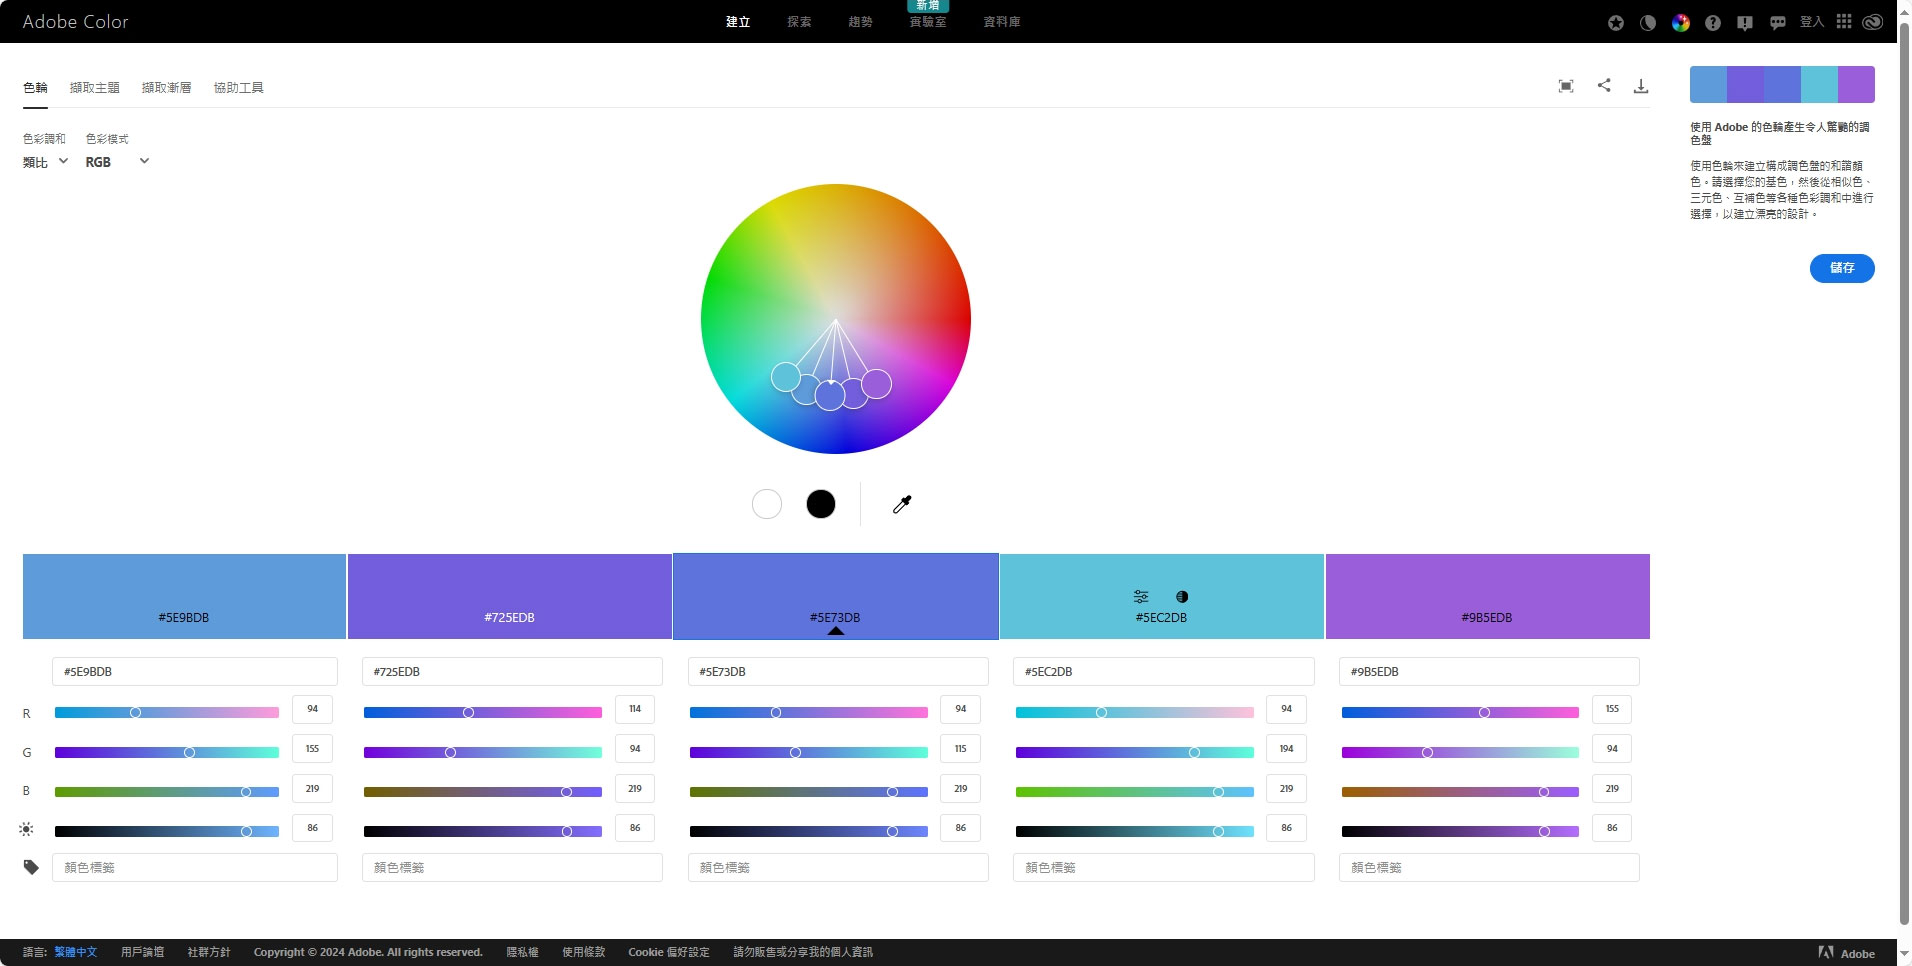Select the #5E73DB base color swatch
The width and height of the screenshot is (1912, 966).
836,596
